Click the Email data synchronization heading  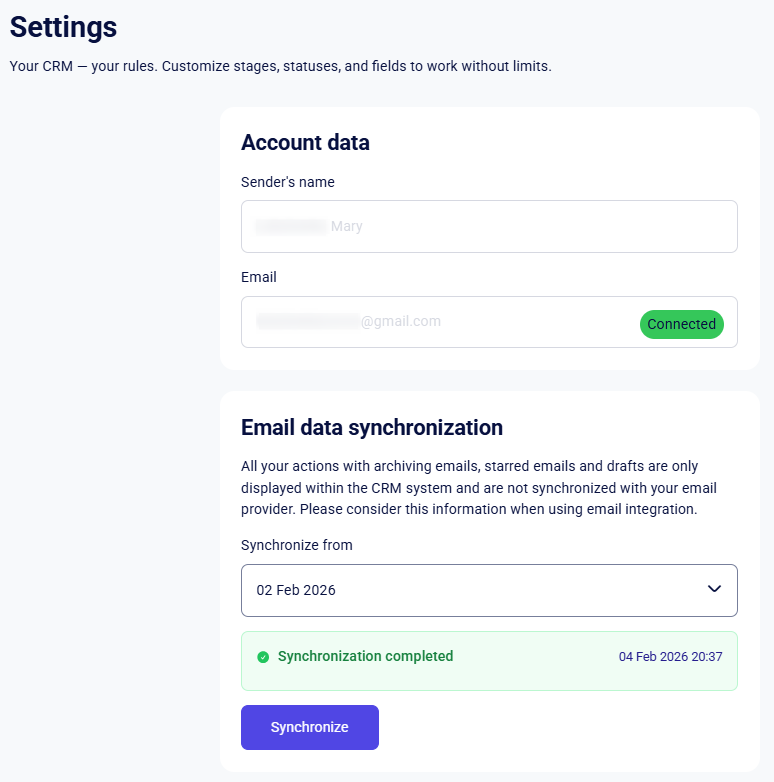point(372,428)
